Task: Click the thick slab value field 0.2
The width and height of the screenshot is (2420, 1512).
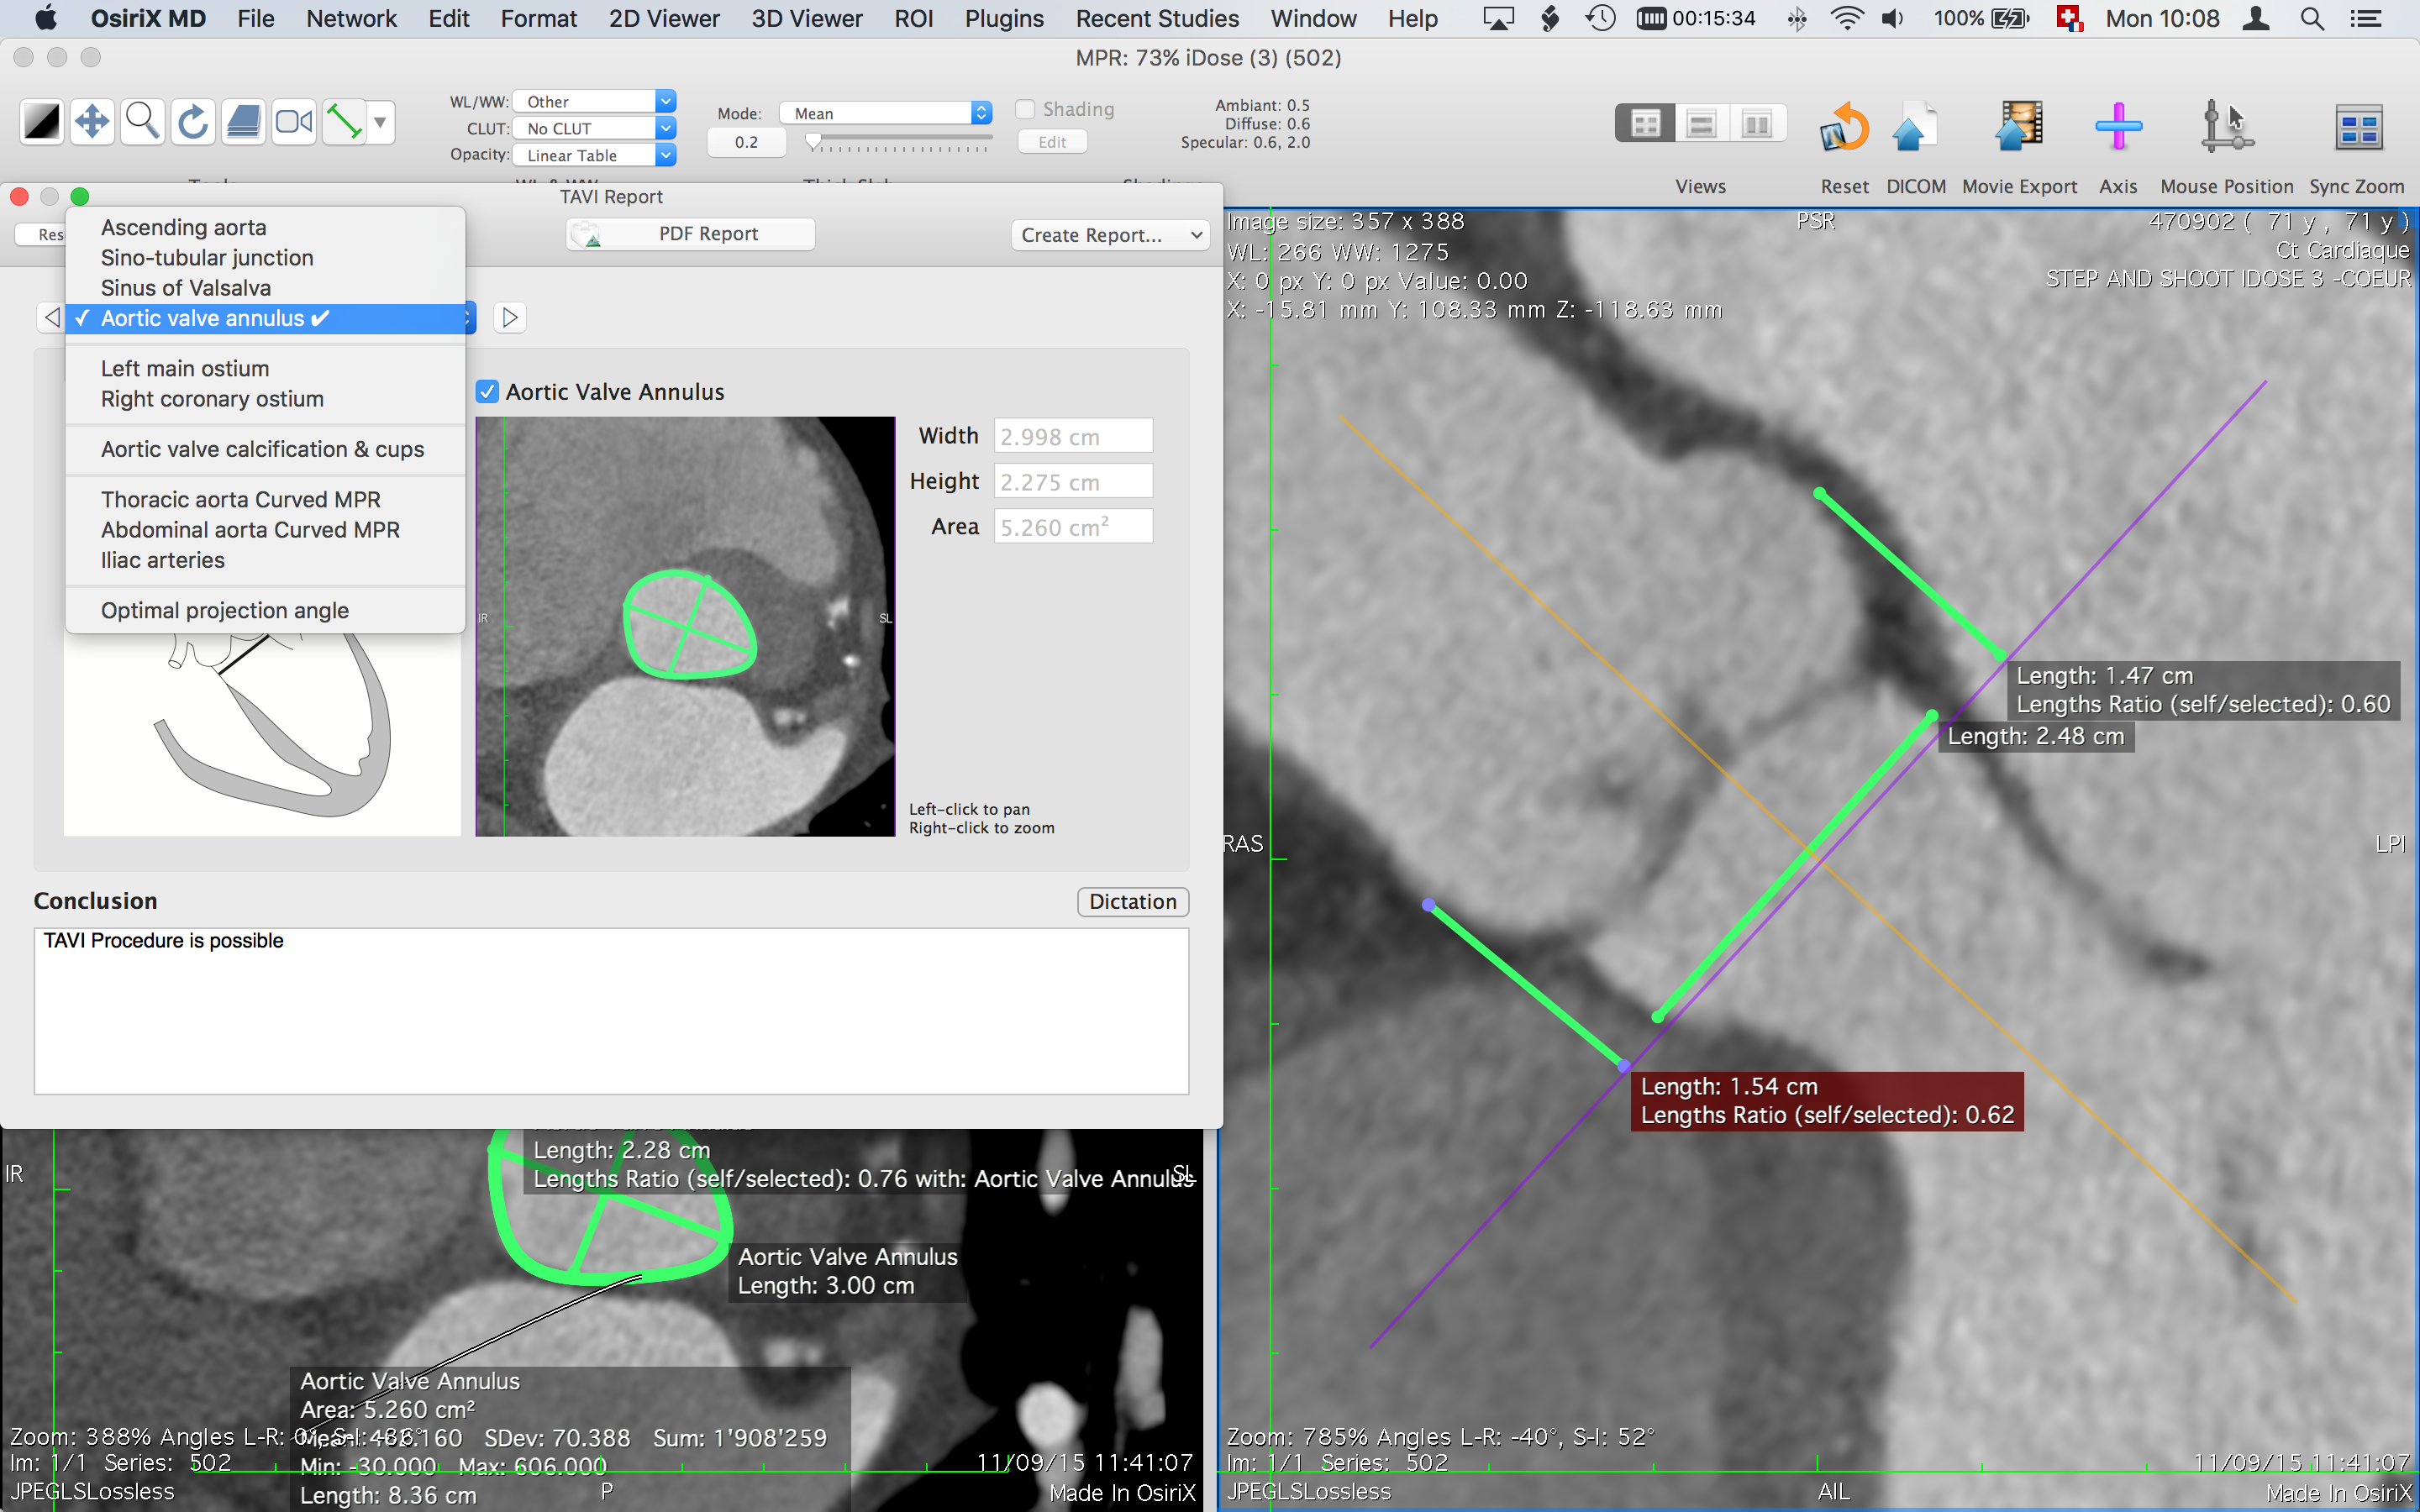Action: pos(746,142)
